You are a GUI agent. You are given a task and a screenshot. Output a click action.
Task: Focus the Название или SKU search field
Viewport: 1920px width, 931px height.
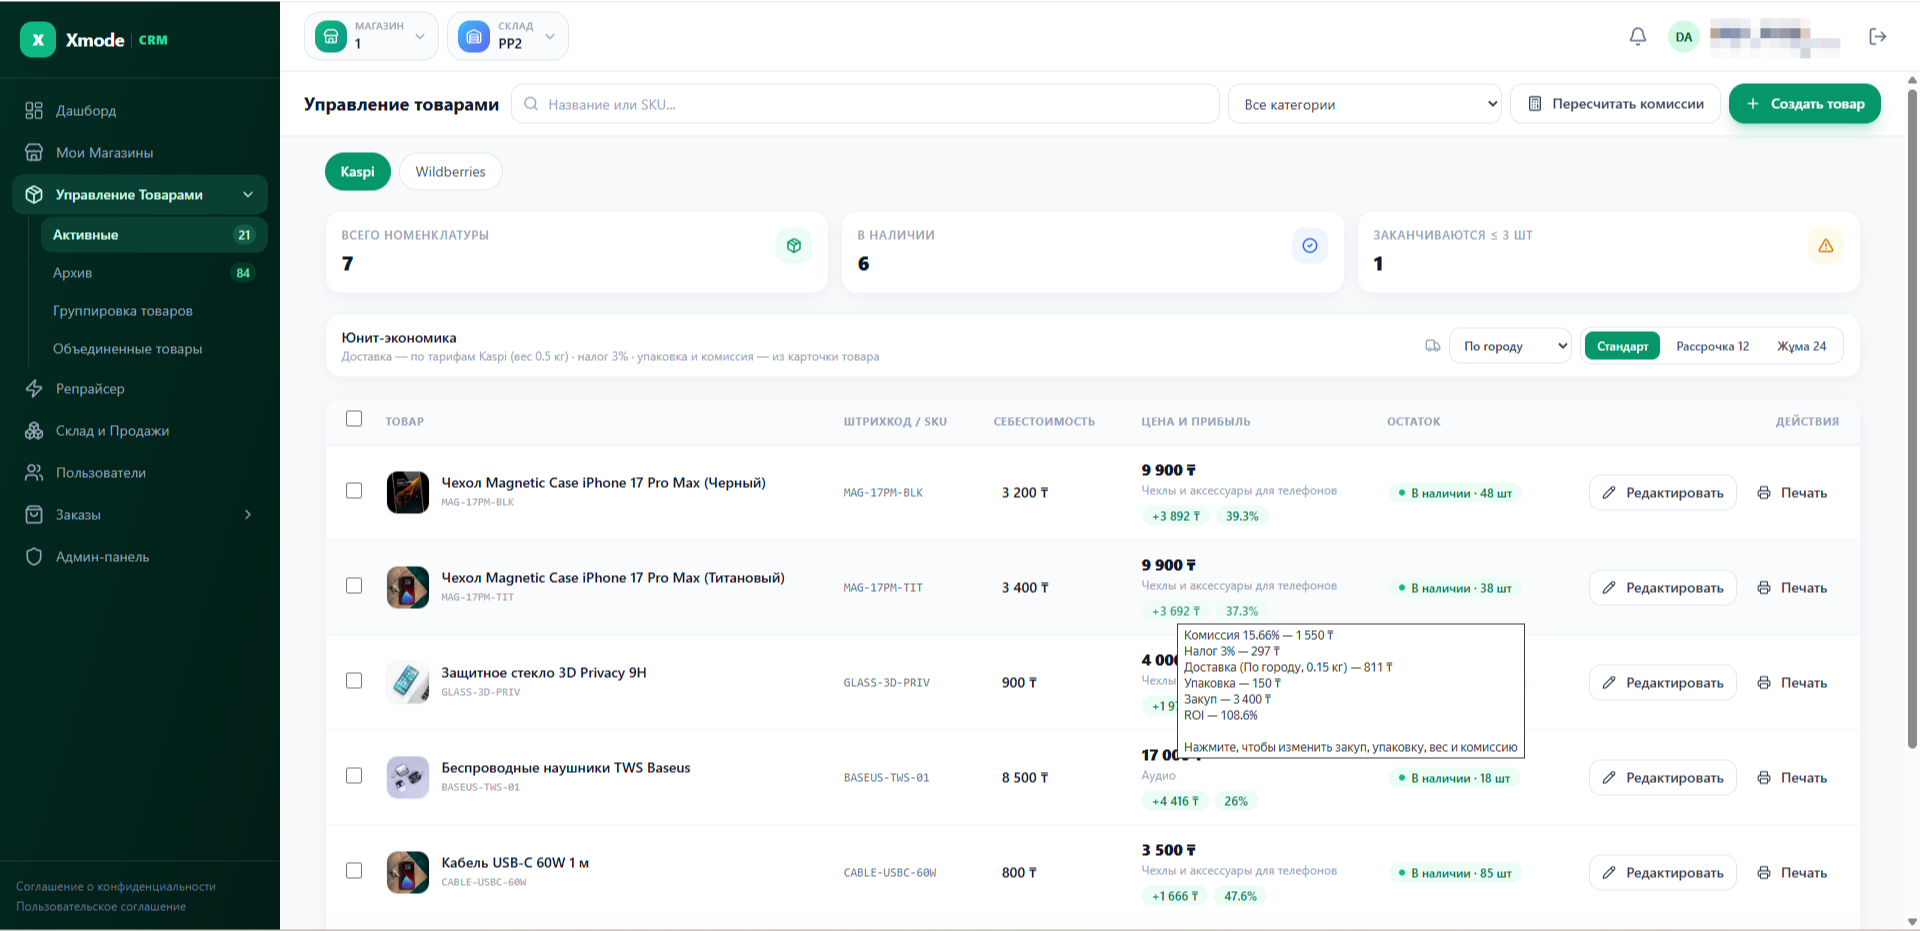tap(865, 104)
